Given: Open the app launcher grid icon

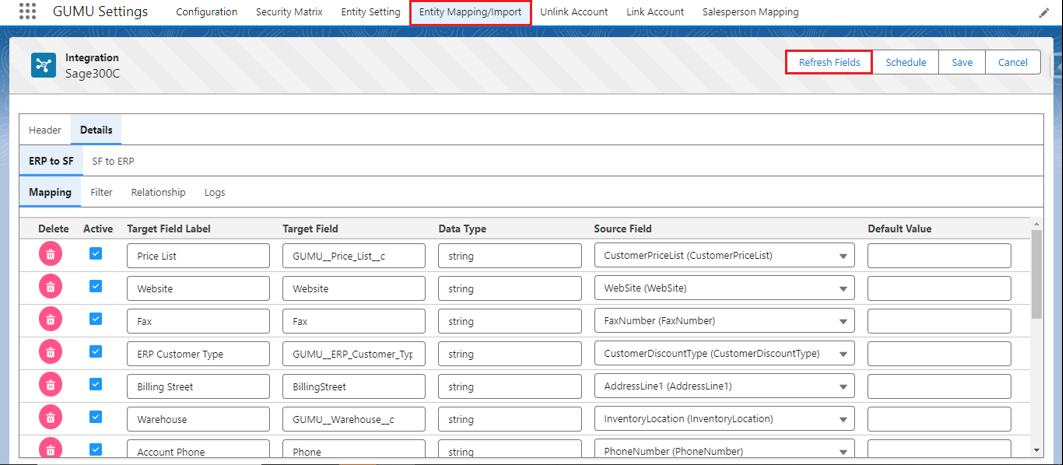Looking at the screenshot, I should (27, 12).
